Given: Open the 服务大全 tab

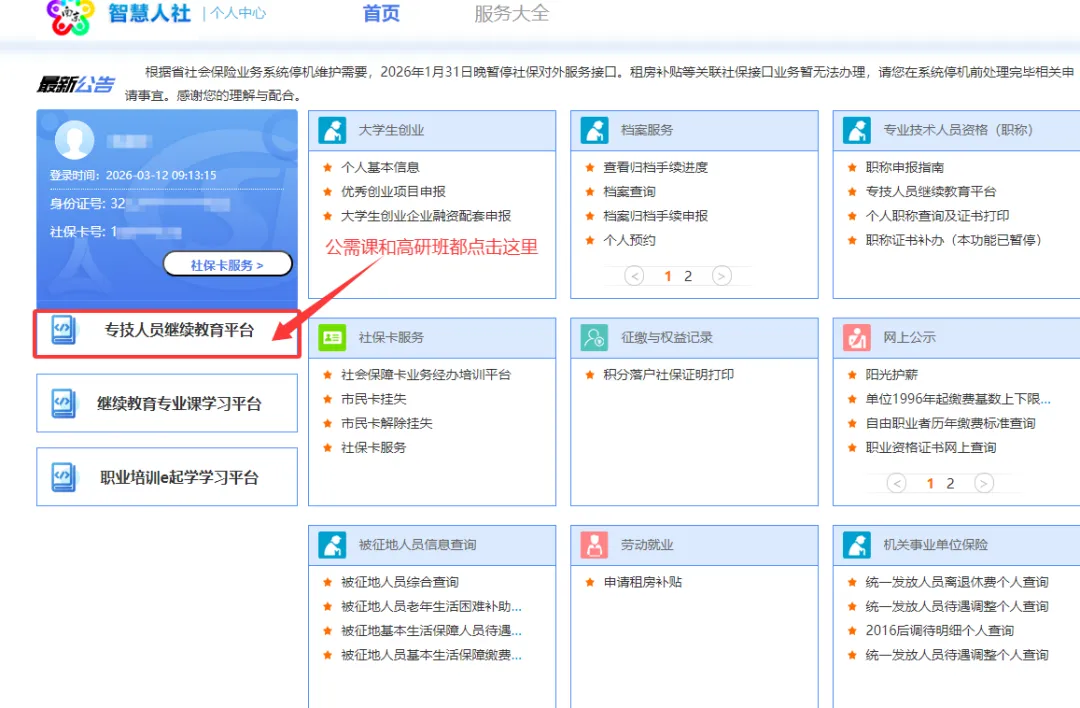Looking at the screenshot, I should [511, 13].
